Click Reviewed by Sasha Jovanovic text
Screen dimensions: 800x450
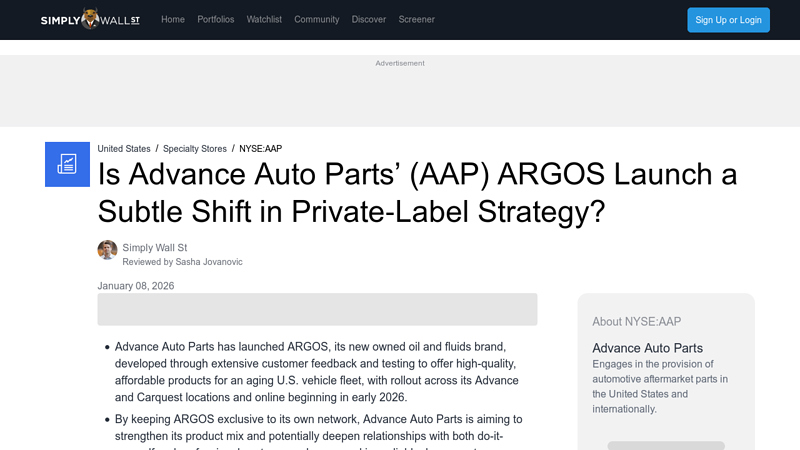coord(183,262)
